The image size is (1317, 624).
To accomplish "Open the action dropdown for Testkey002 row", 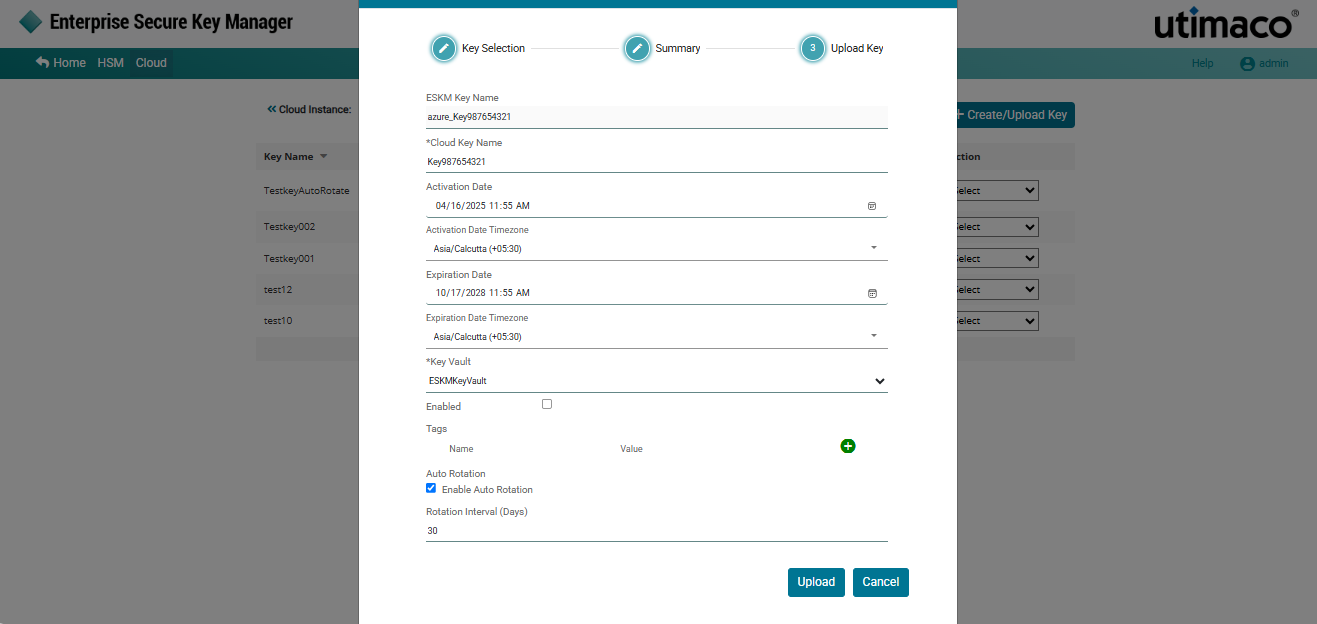I will pyautogui.click(x=997, y=227).
